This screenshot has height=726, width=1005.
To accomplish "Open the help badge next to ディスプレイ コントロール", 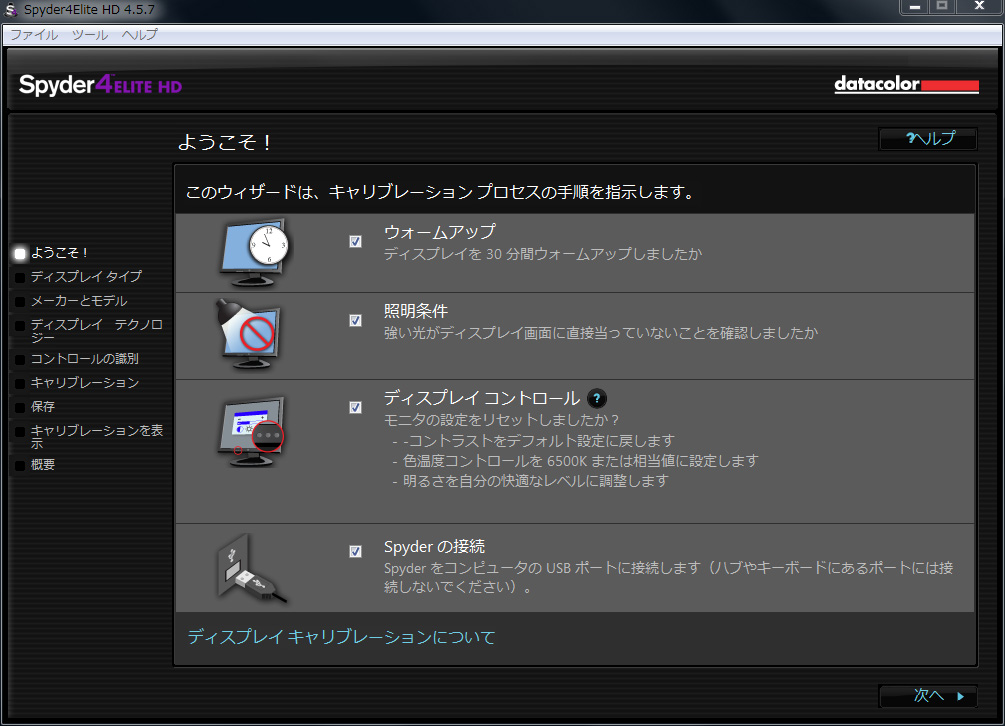I will pos(597,398).
